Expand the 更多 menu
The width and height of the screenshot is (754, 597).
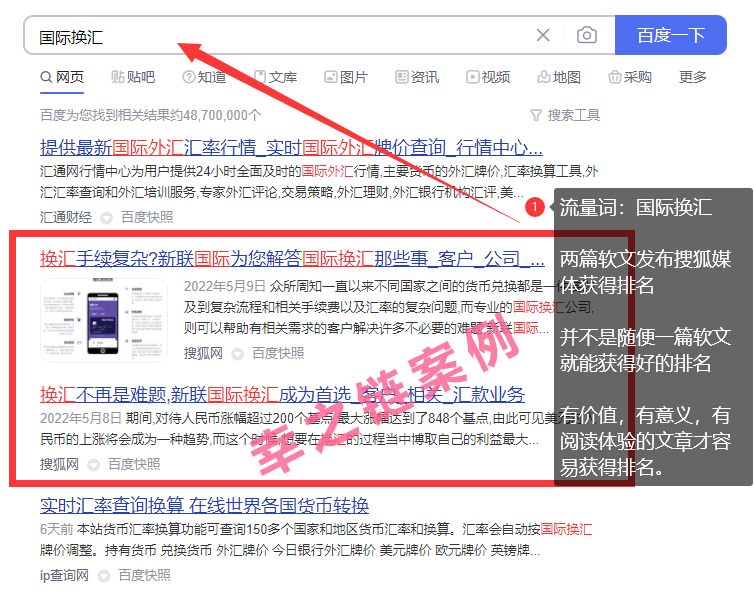(x=693, y=77)
